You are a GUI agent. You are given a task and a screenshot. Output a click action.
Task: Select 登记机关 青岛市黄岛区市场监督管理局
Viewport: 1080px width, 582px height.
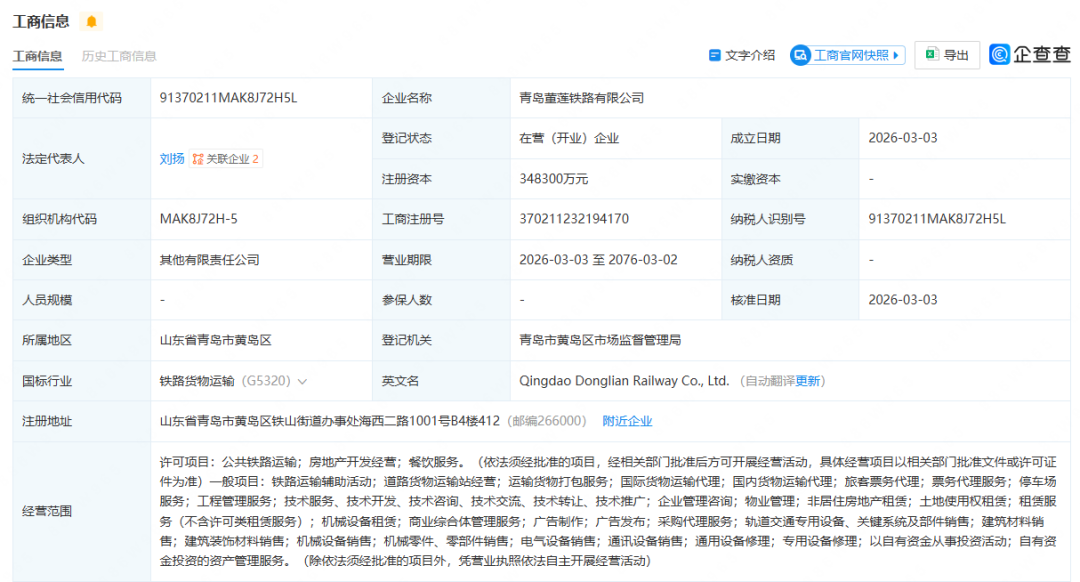[x=600, y=340]
